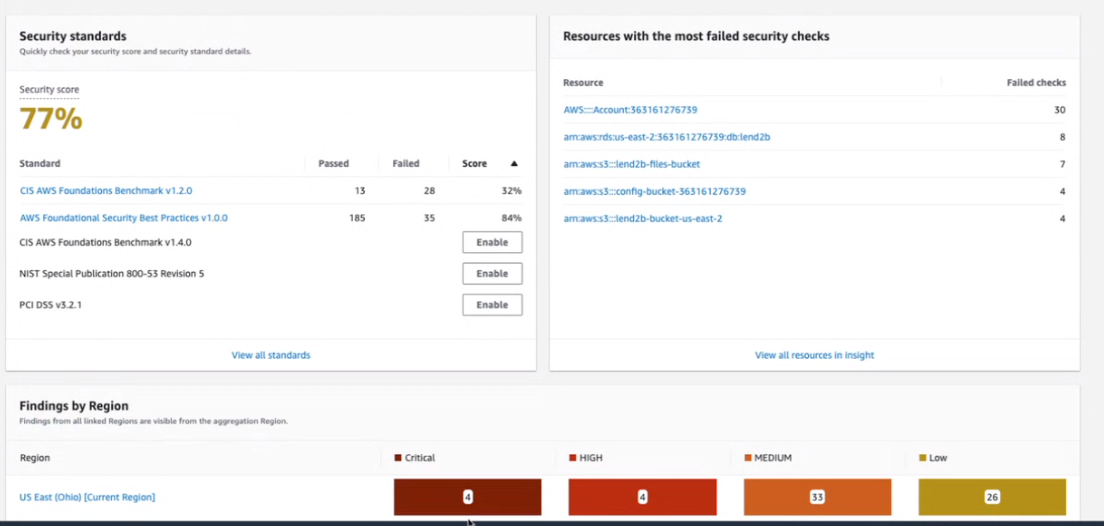Viewport: 1104px width, 526px height.
Task: Click the Failed column header in standards table
Action: [406, 163]
